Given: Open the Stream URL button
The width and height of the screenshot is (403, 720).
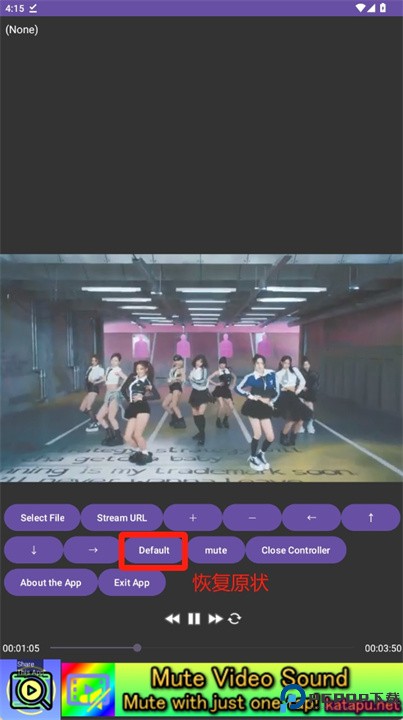Looking at the screenshot, I should (x=122, y=518).
